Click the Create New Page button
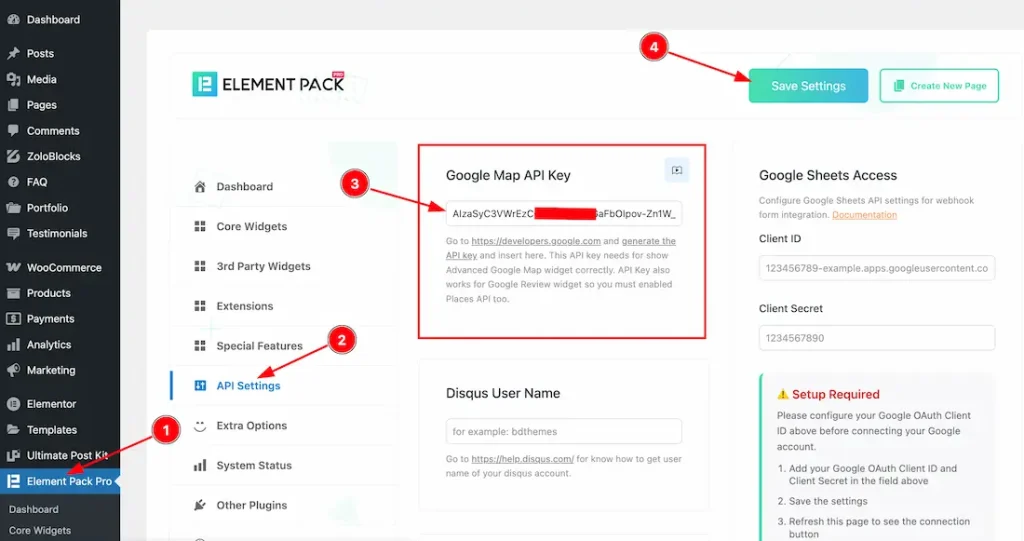 [938, 86]
